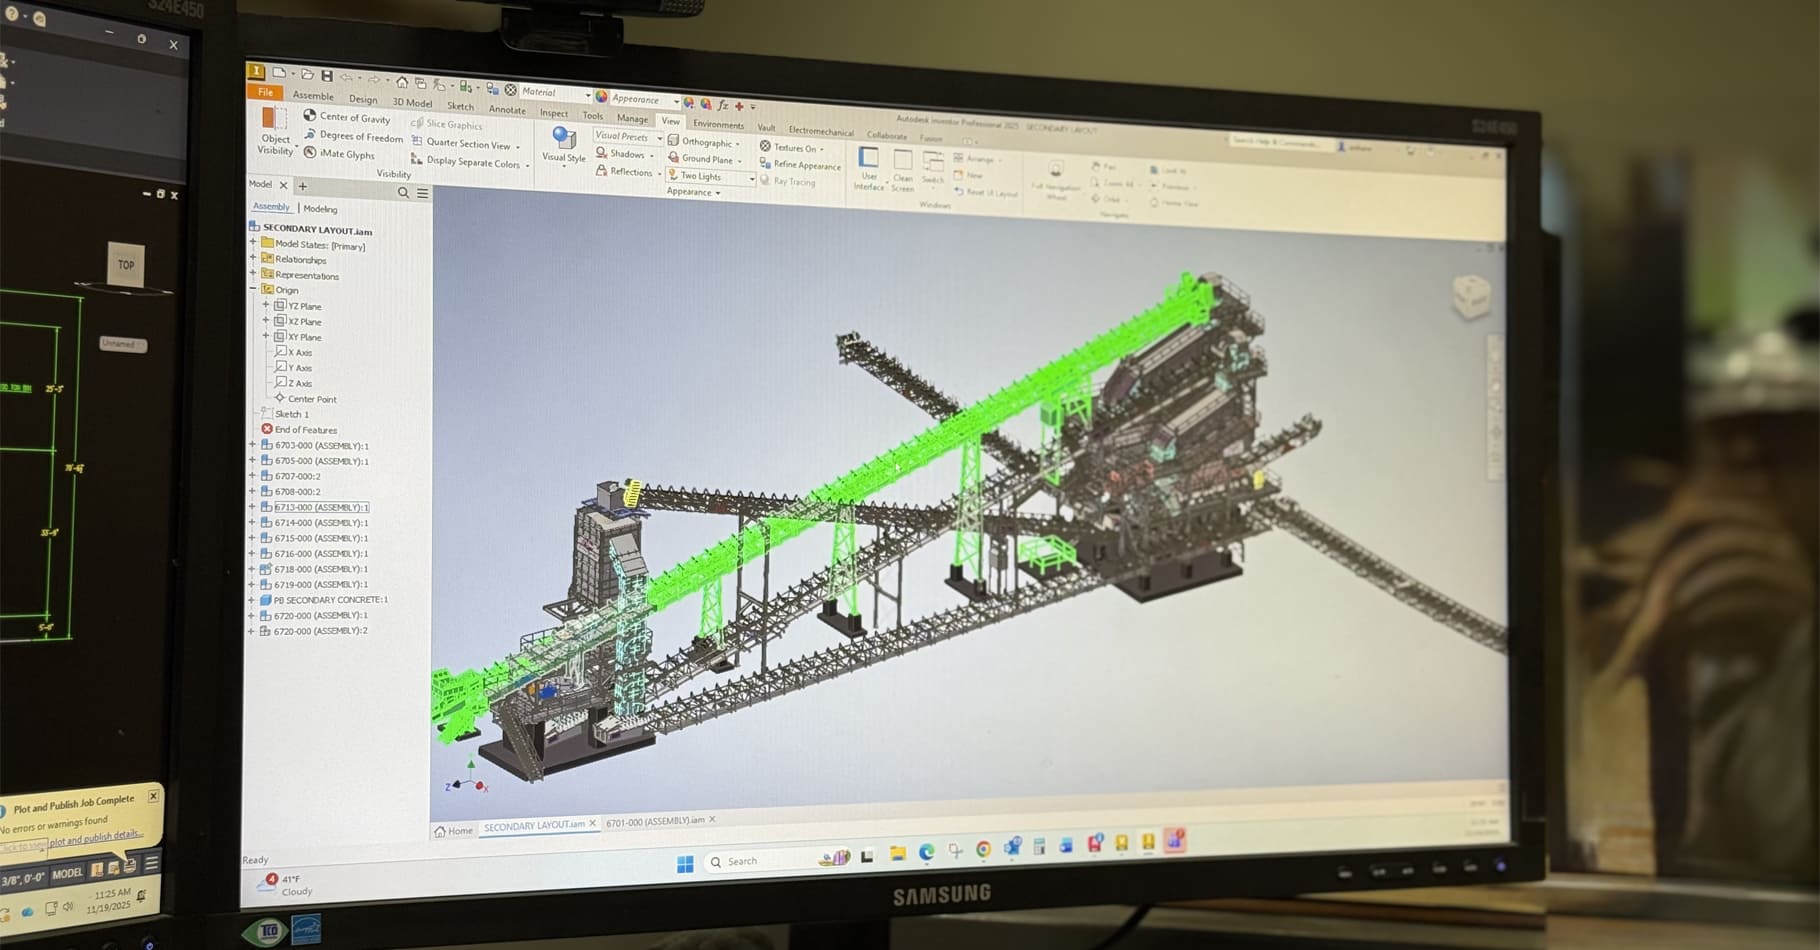Click the Reflections icon
Image resolution: width=1820 pixels, height=950 pixels.
click(x=601, y=172)
